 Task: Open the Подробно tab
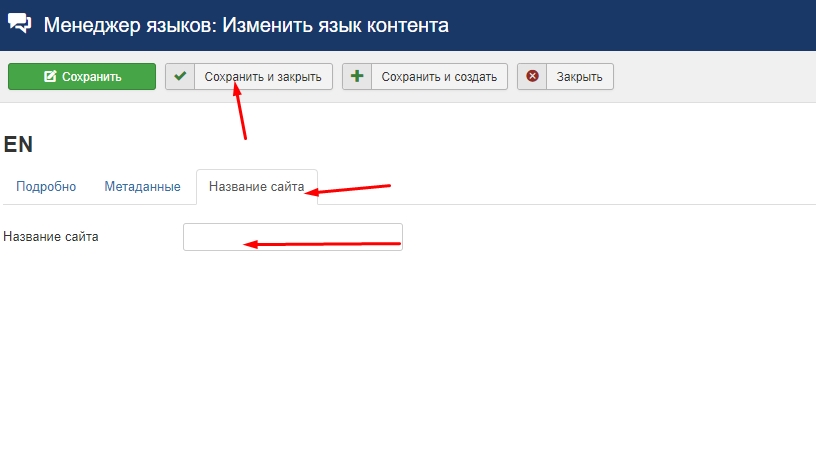(47, 187)
